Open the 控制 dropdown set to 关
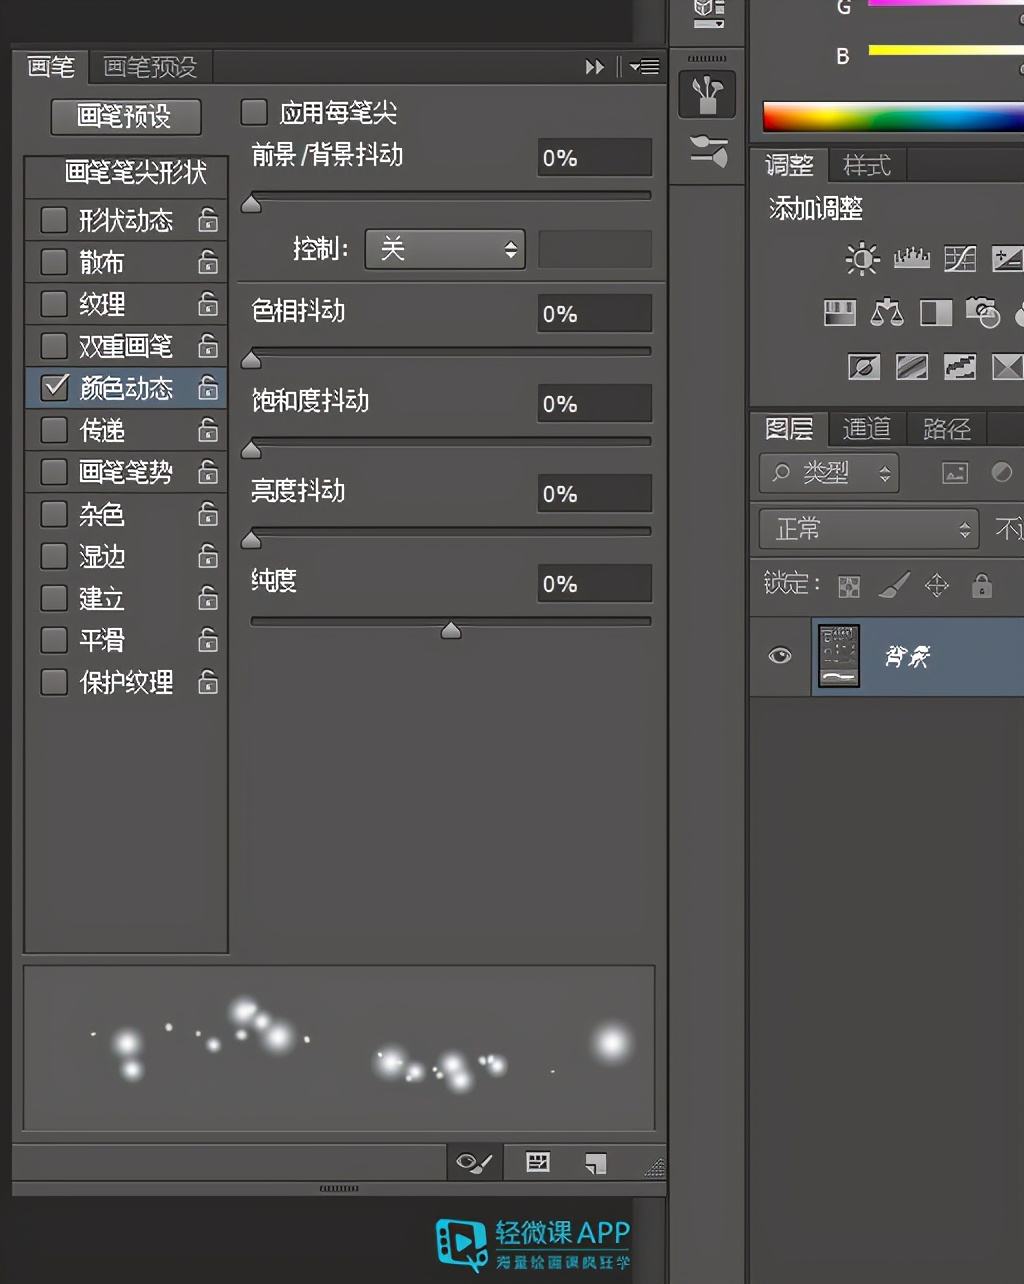The width and height of the screenshot is (1024, 1284). click(444, 249)
